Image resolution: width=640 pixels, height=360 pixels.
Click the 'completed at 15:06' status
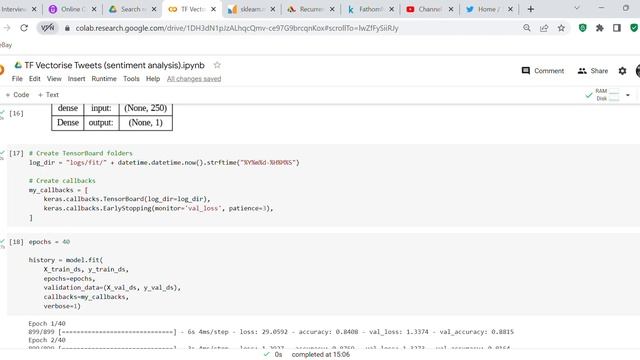coord(320,354)
